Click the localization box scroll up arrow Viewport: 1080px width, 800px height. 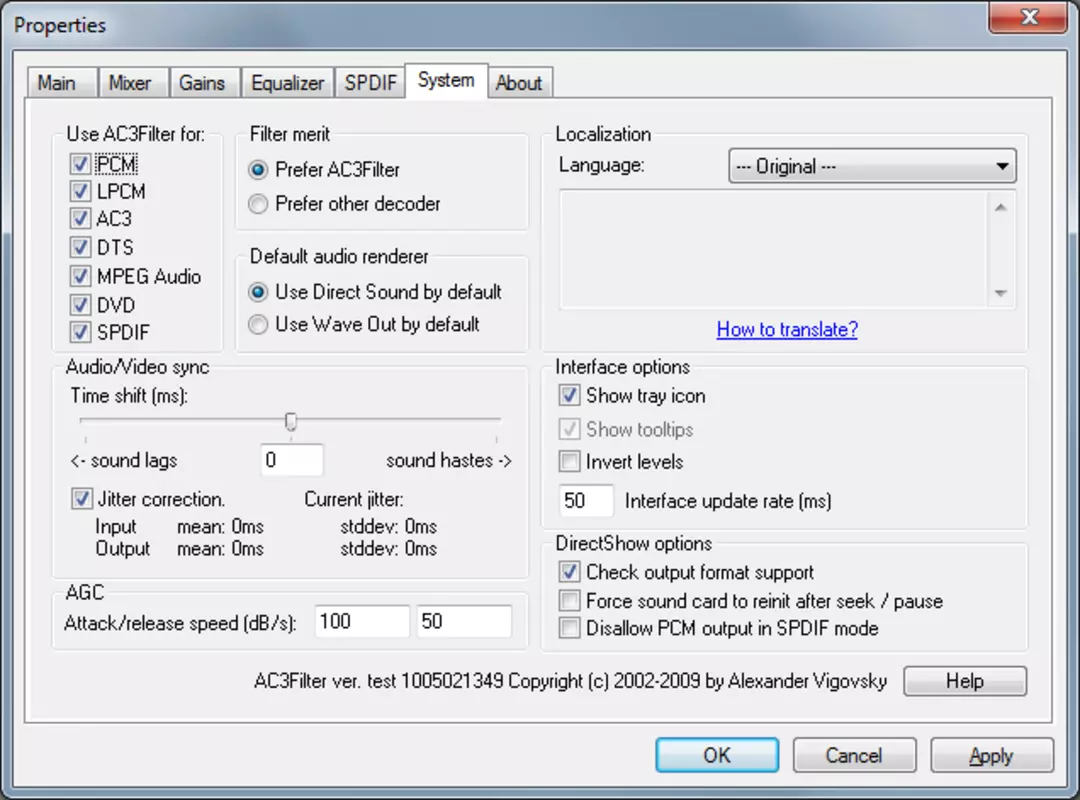click(1001, 207)
